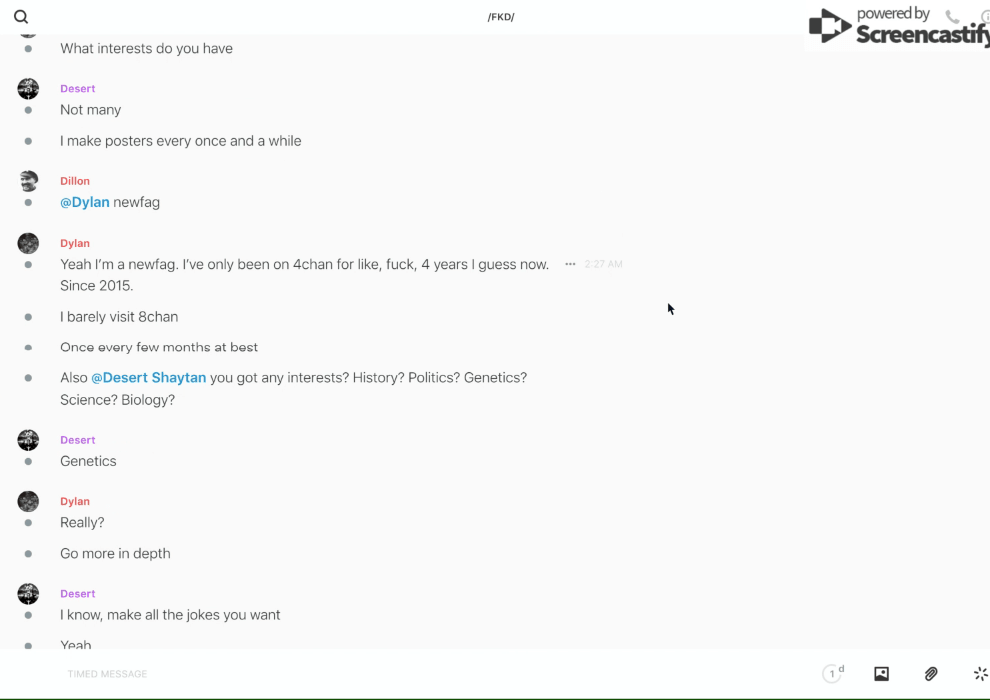Open Dillon's profile avatar
Screen dimensions: 990x700
pos(28,181)
